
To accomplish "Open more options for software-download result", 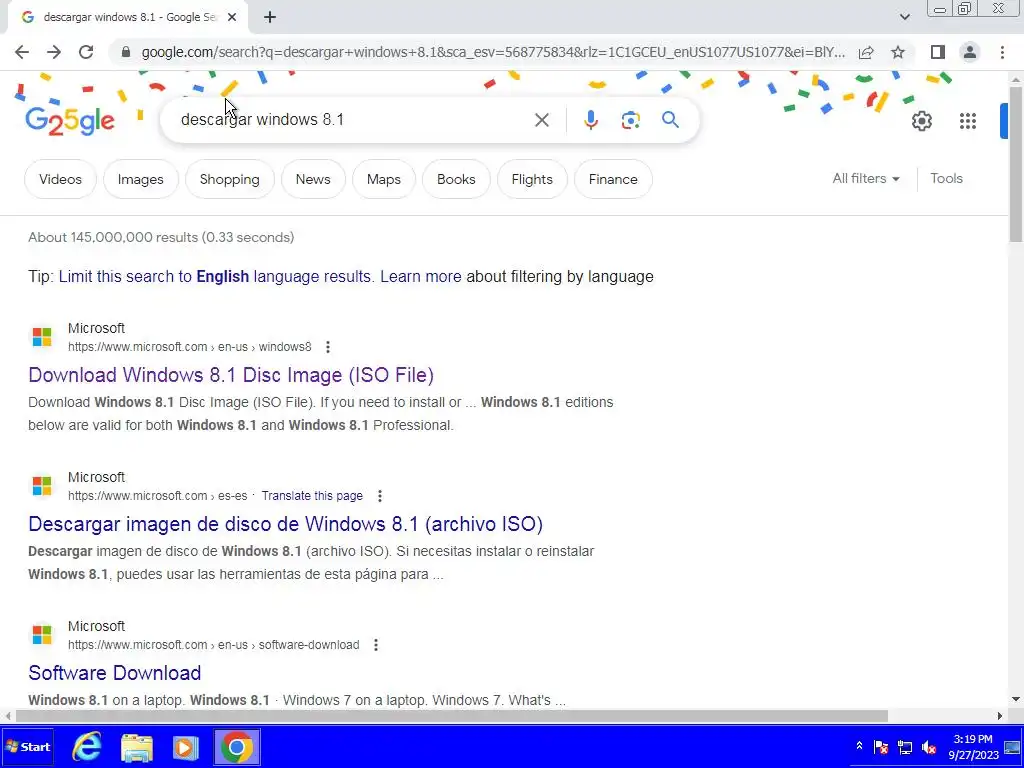I will [x=376, y=645].
